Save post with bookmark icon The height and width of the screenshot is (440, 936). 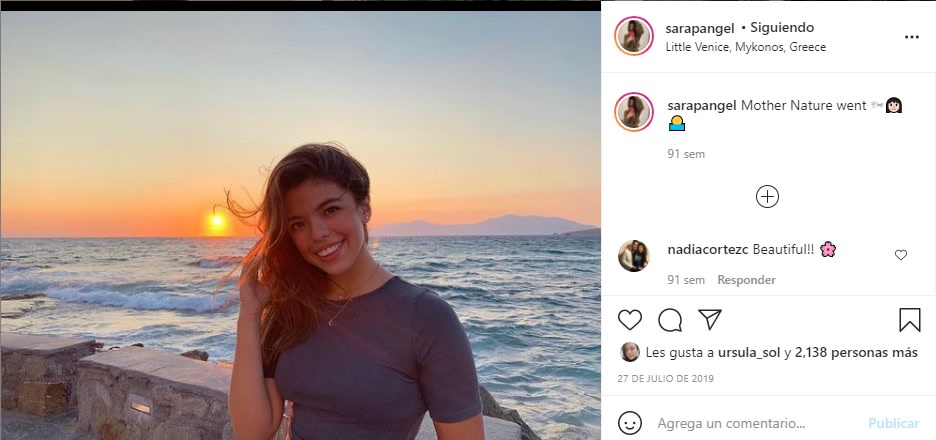click(x=909, y=320)
